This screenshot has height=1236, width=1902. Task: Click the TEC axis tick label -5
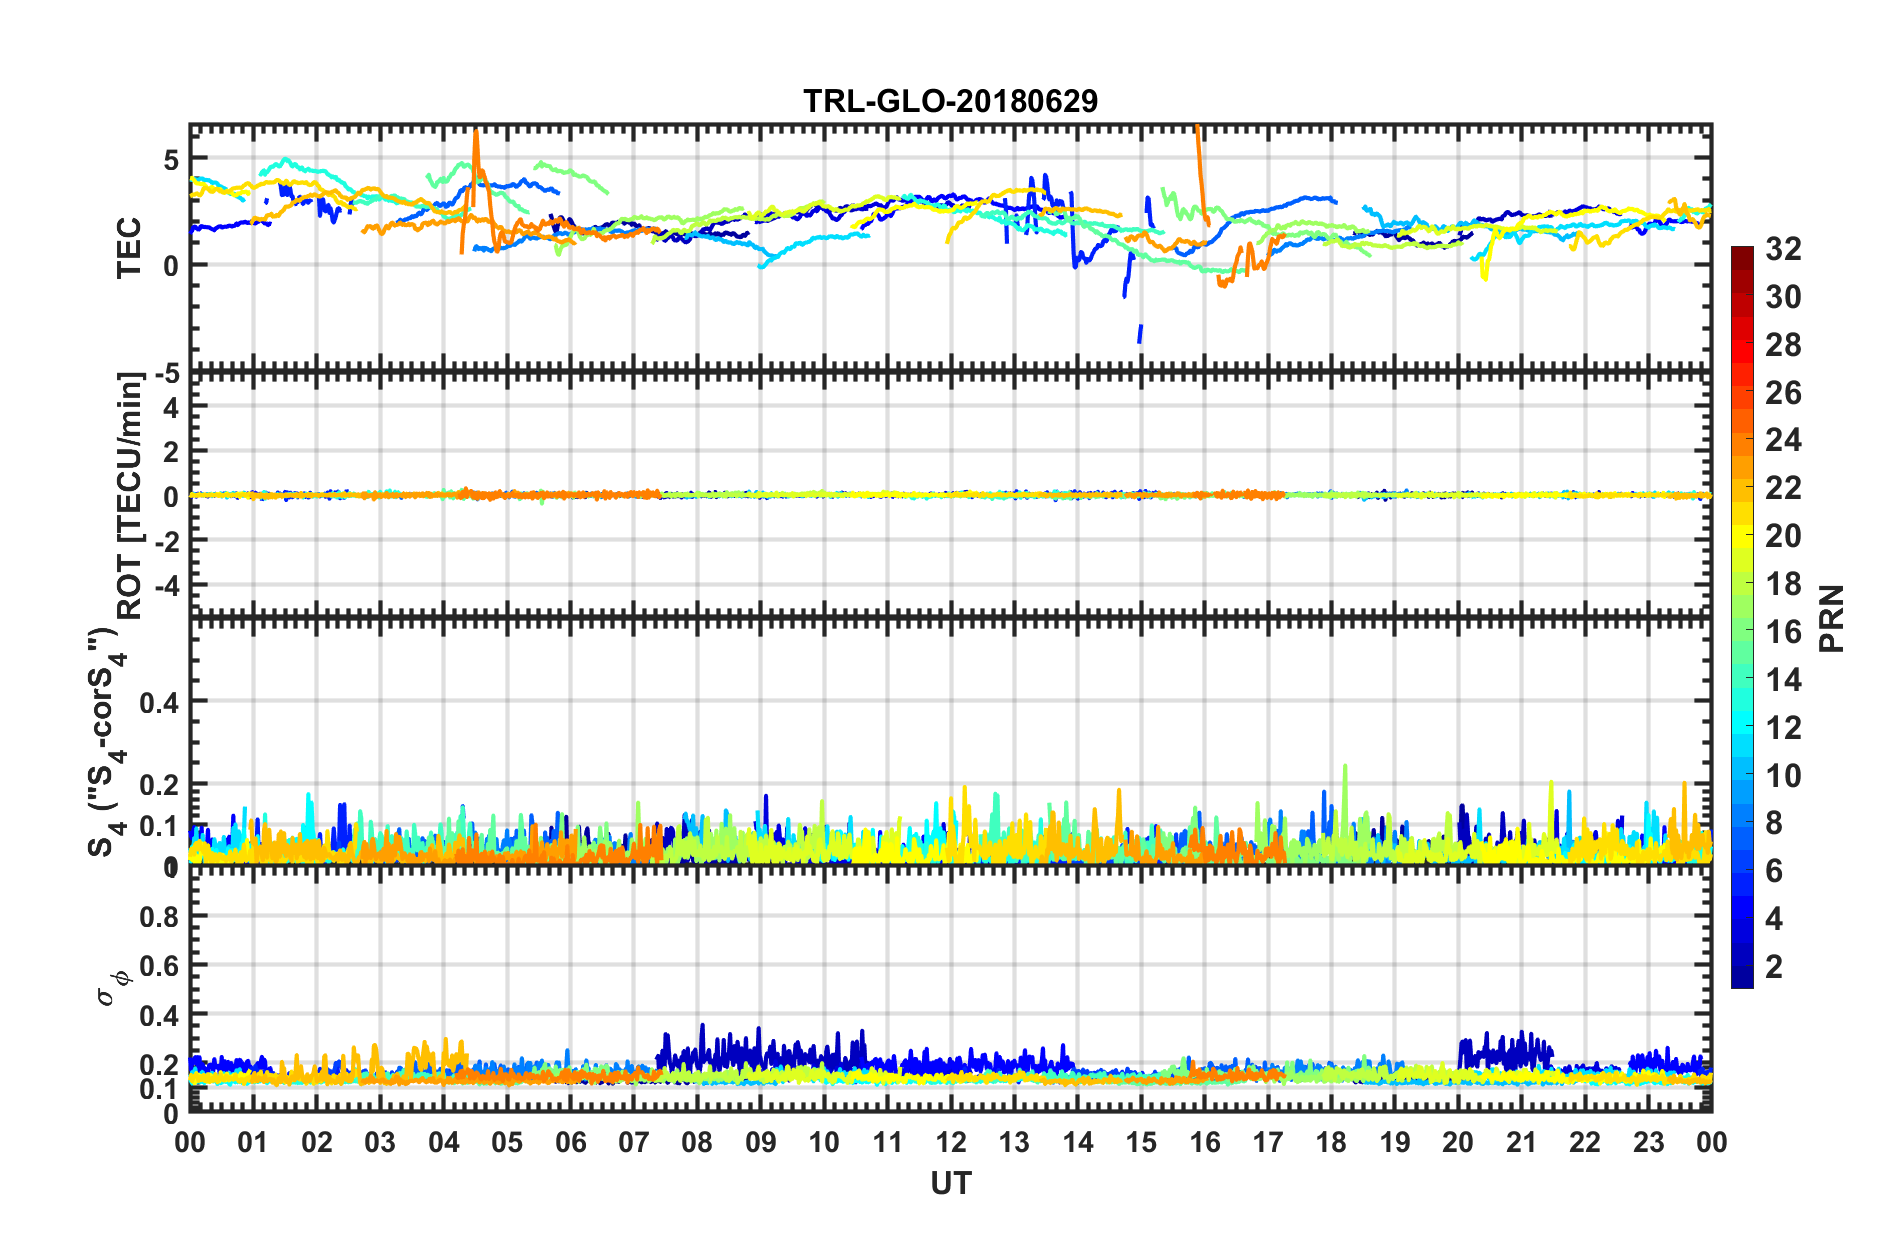165,374
